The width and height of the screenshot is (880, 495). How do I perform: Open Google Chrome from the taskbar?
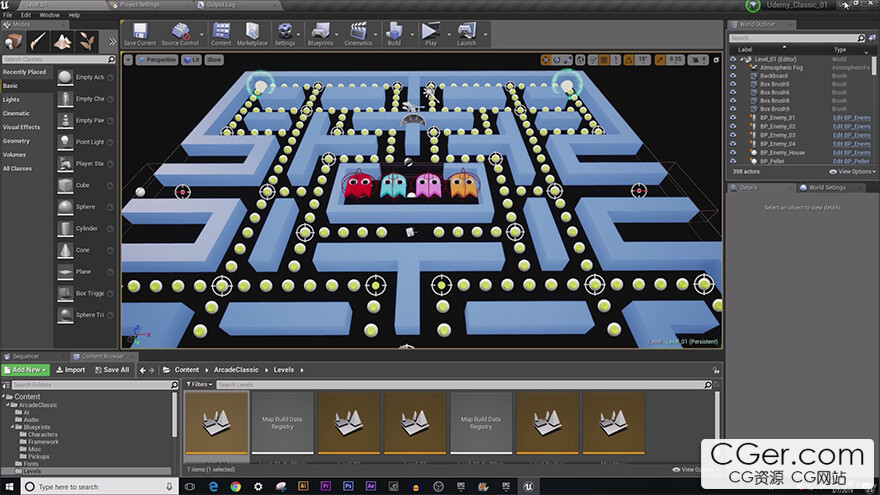pyautogui.click(x=236, y=487)
